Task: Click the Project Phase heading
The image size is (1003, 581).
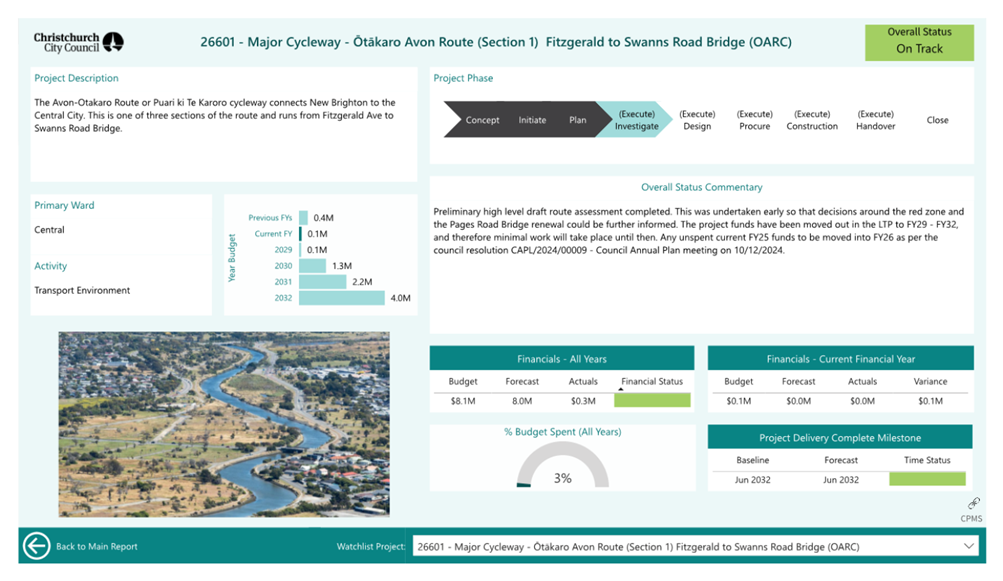Action: (463, 78)
